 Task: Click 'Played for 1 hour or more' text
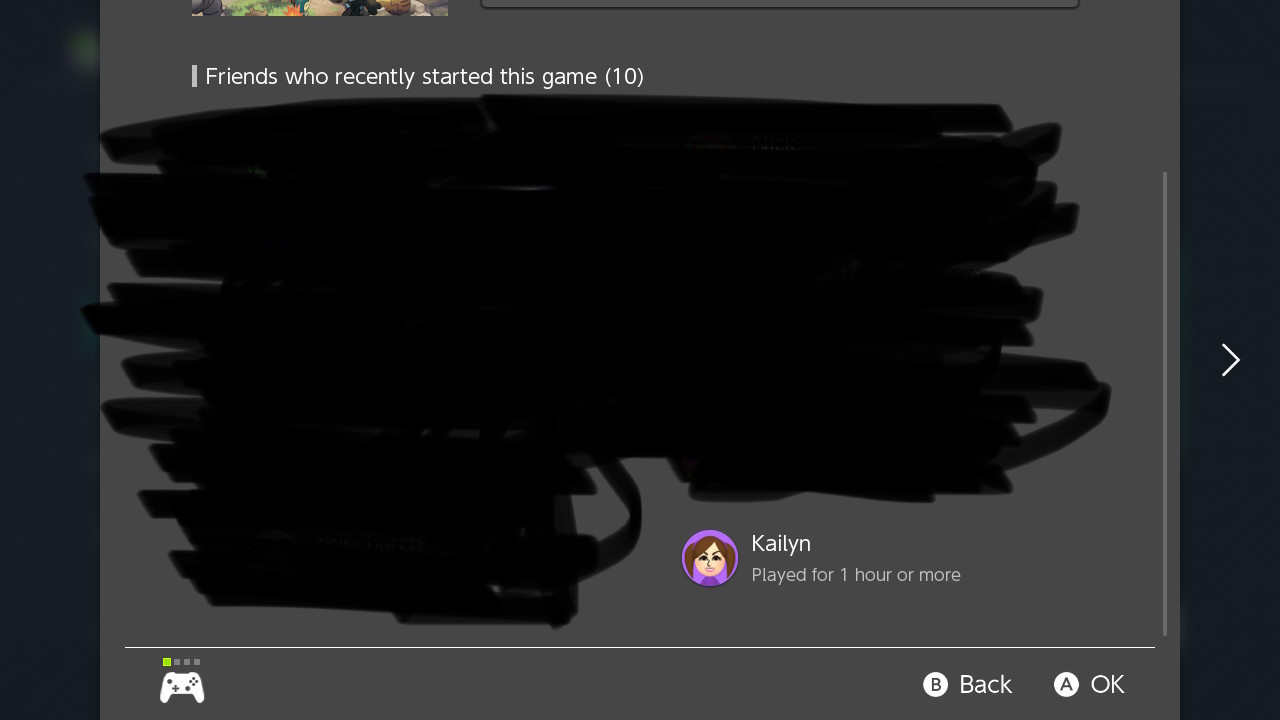(x=856, y=575)
